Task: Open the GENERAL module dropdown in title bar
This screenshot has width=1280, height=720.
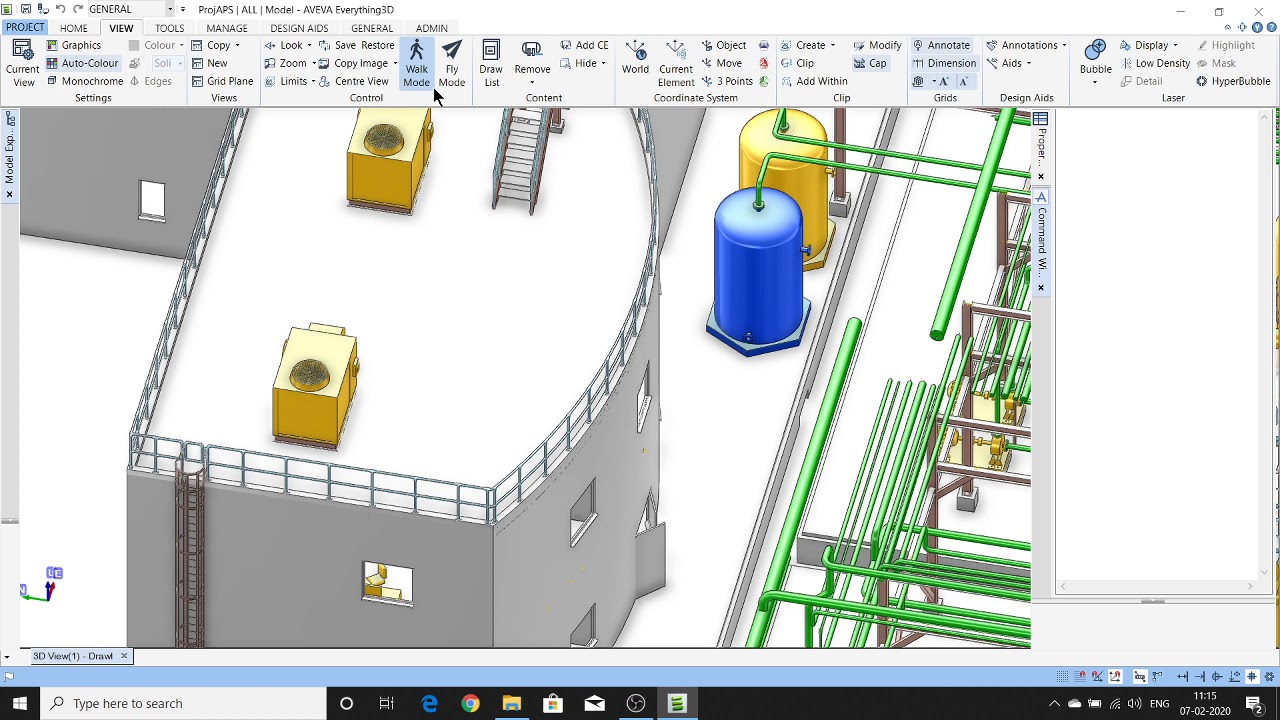Action: (x=170, y=9)
